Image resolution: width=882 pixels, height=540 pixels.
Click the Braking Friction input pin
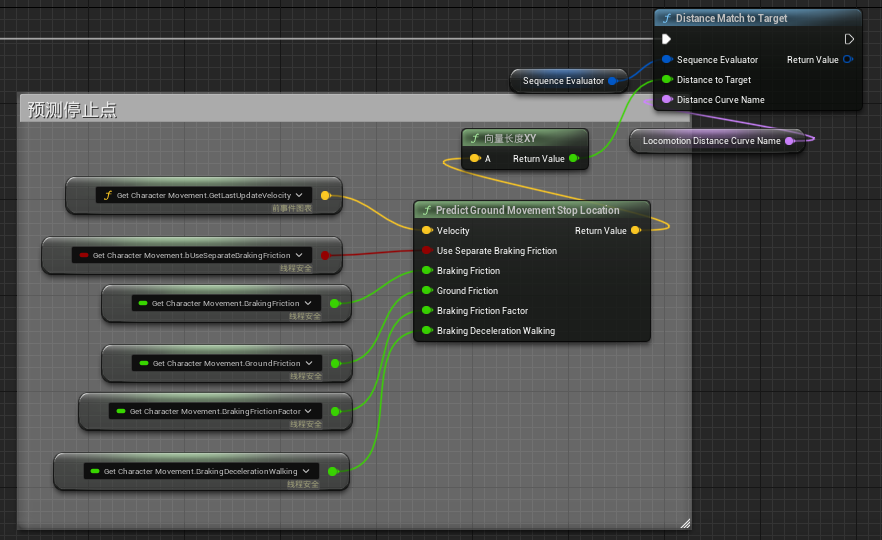click(427, 271)
